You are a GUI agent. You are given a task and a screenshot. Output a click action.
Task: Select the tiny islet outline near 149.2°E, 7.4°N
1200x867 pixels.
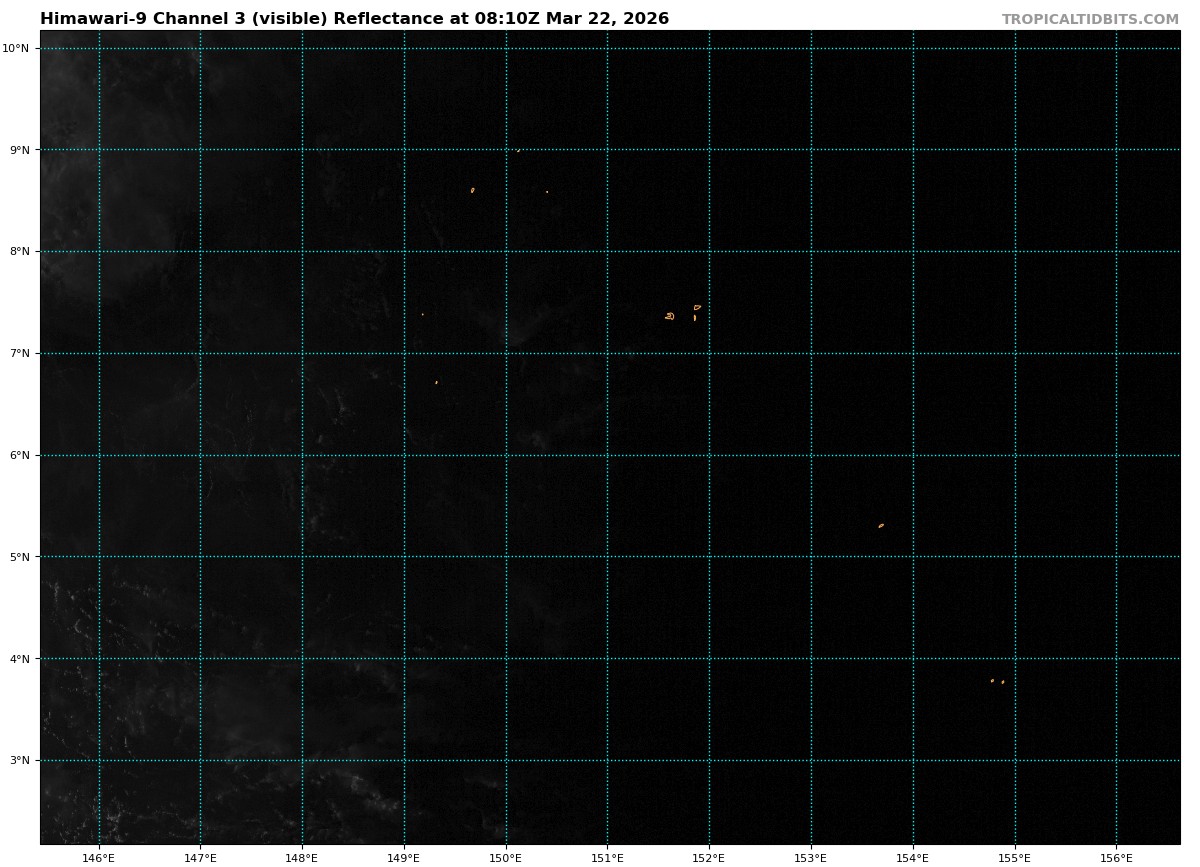[x=422, y=314]
